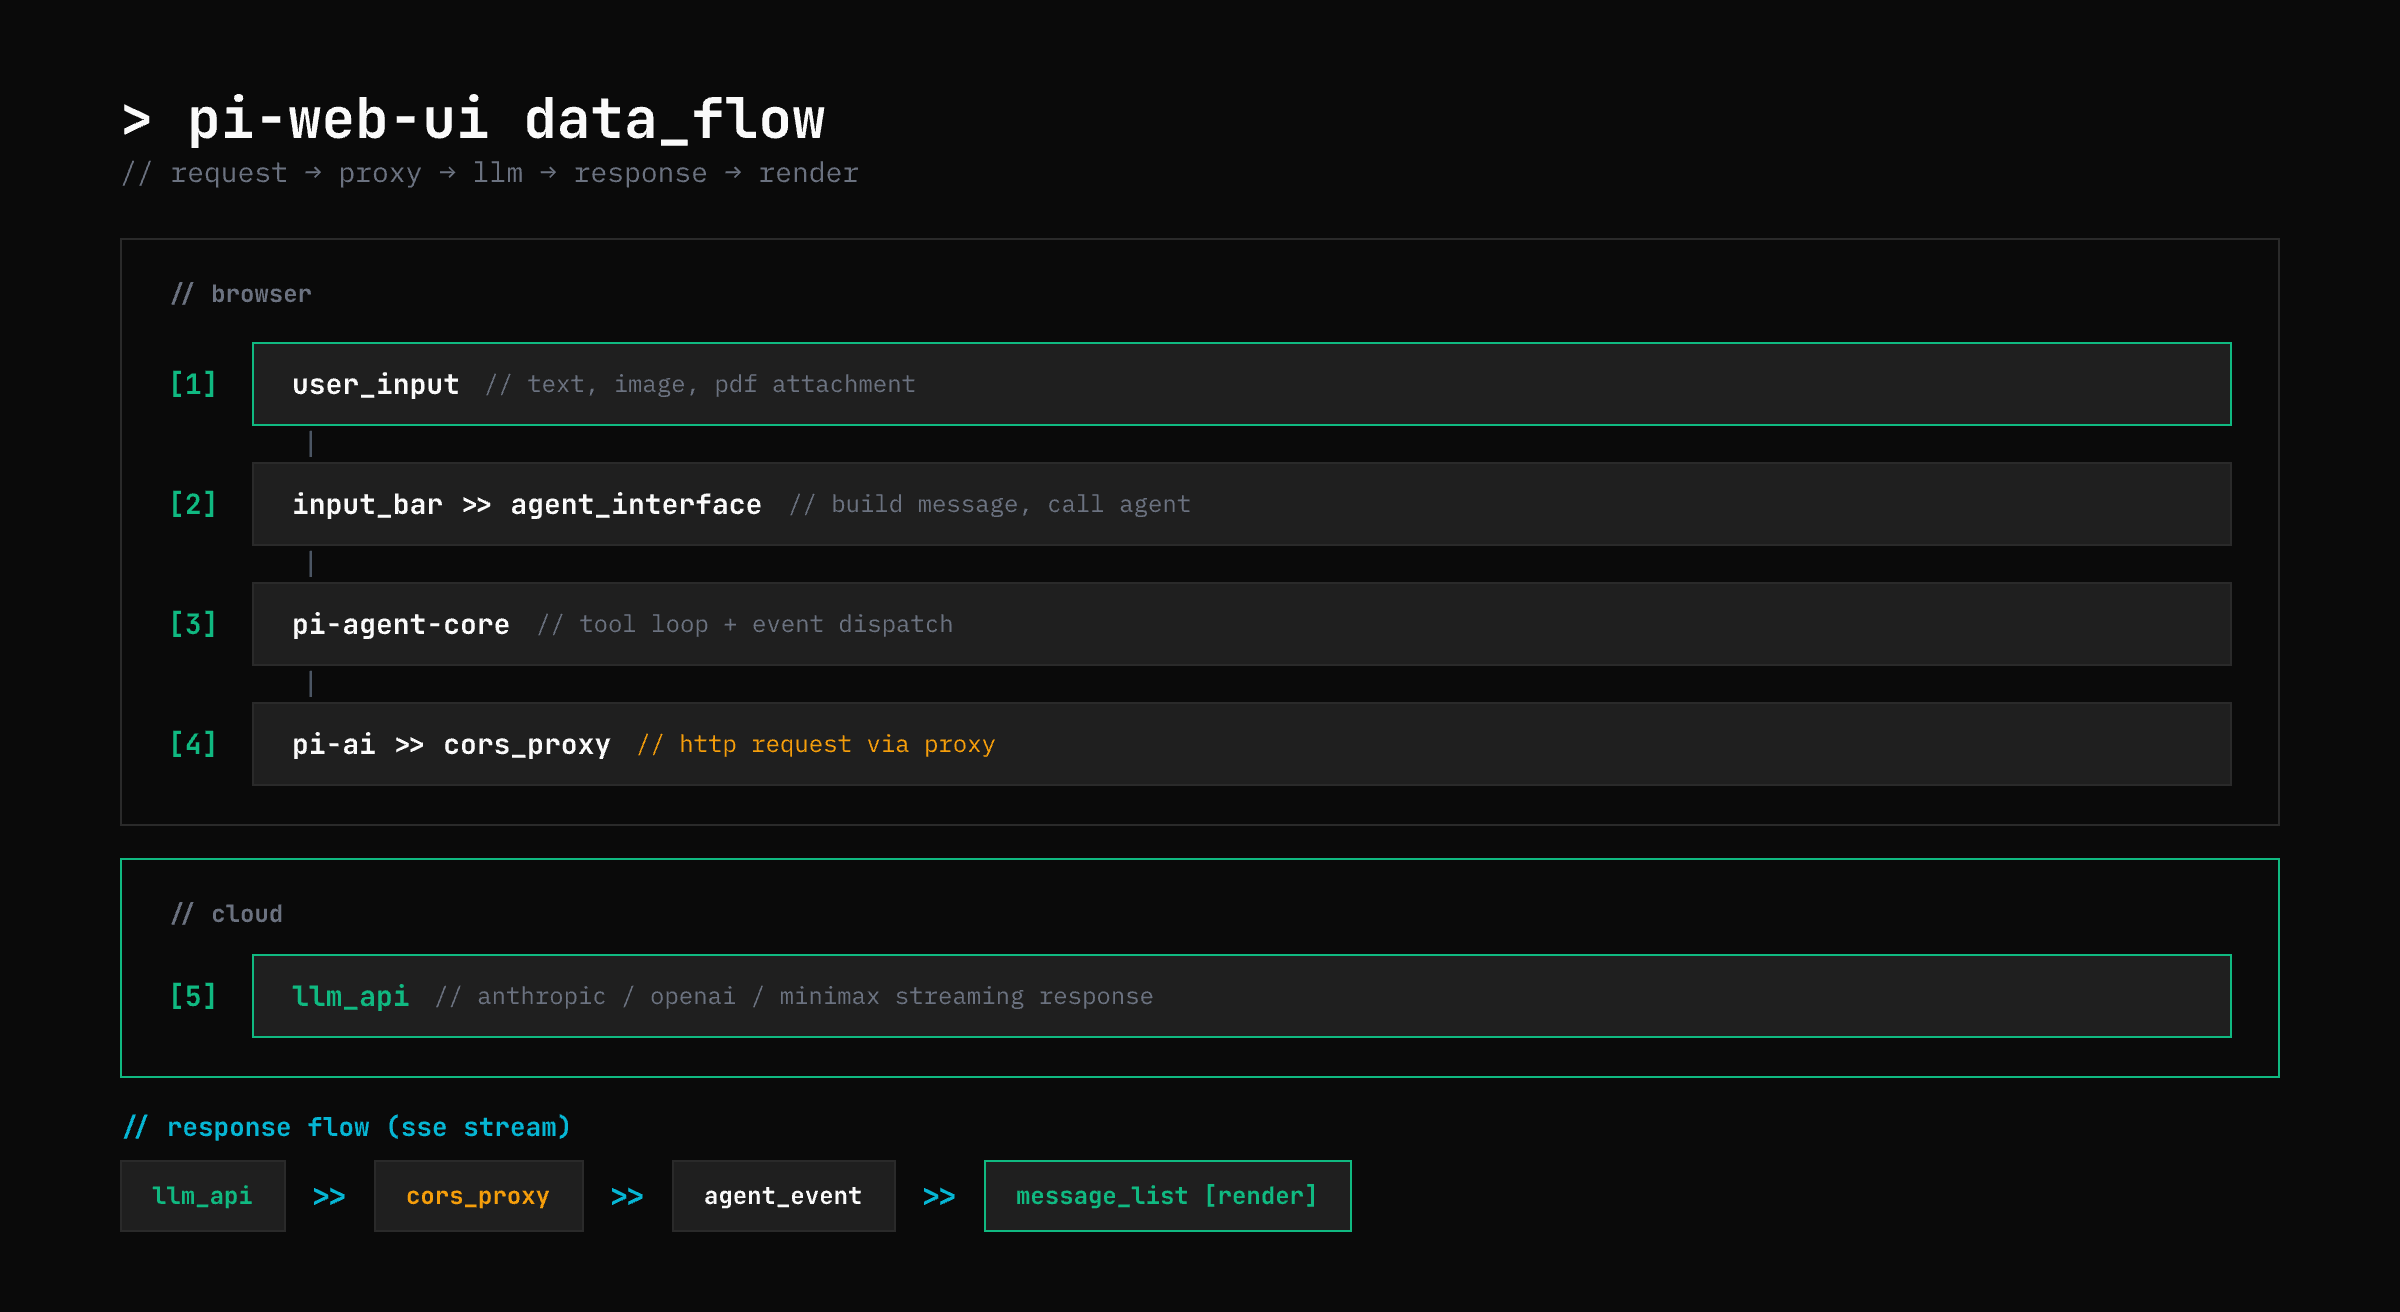The width and height of the screenshot is (2400, 1312).
Task: Click the pi-agent-core step box
Action: pyautogui.click(x=1241, y=624)
